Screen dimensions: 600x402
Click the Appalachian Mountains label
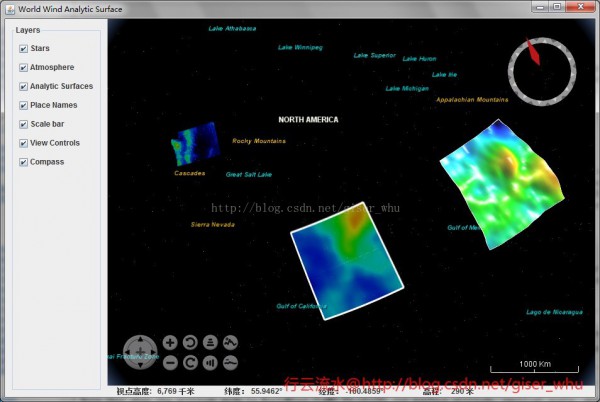tap(472, 99)
